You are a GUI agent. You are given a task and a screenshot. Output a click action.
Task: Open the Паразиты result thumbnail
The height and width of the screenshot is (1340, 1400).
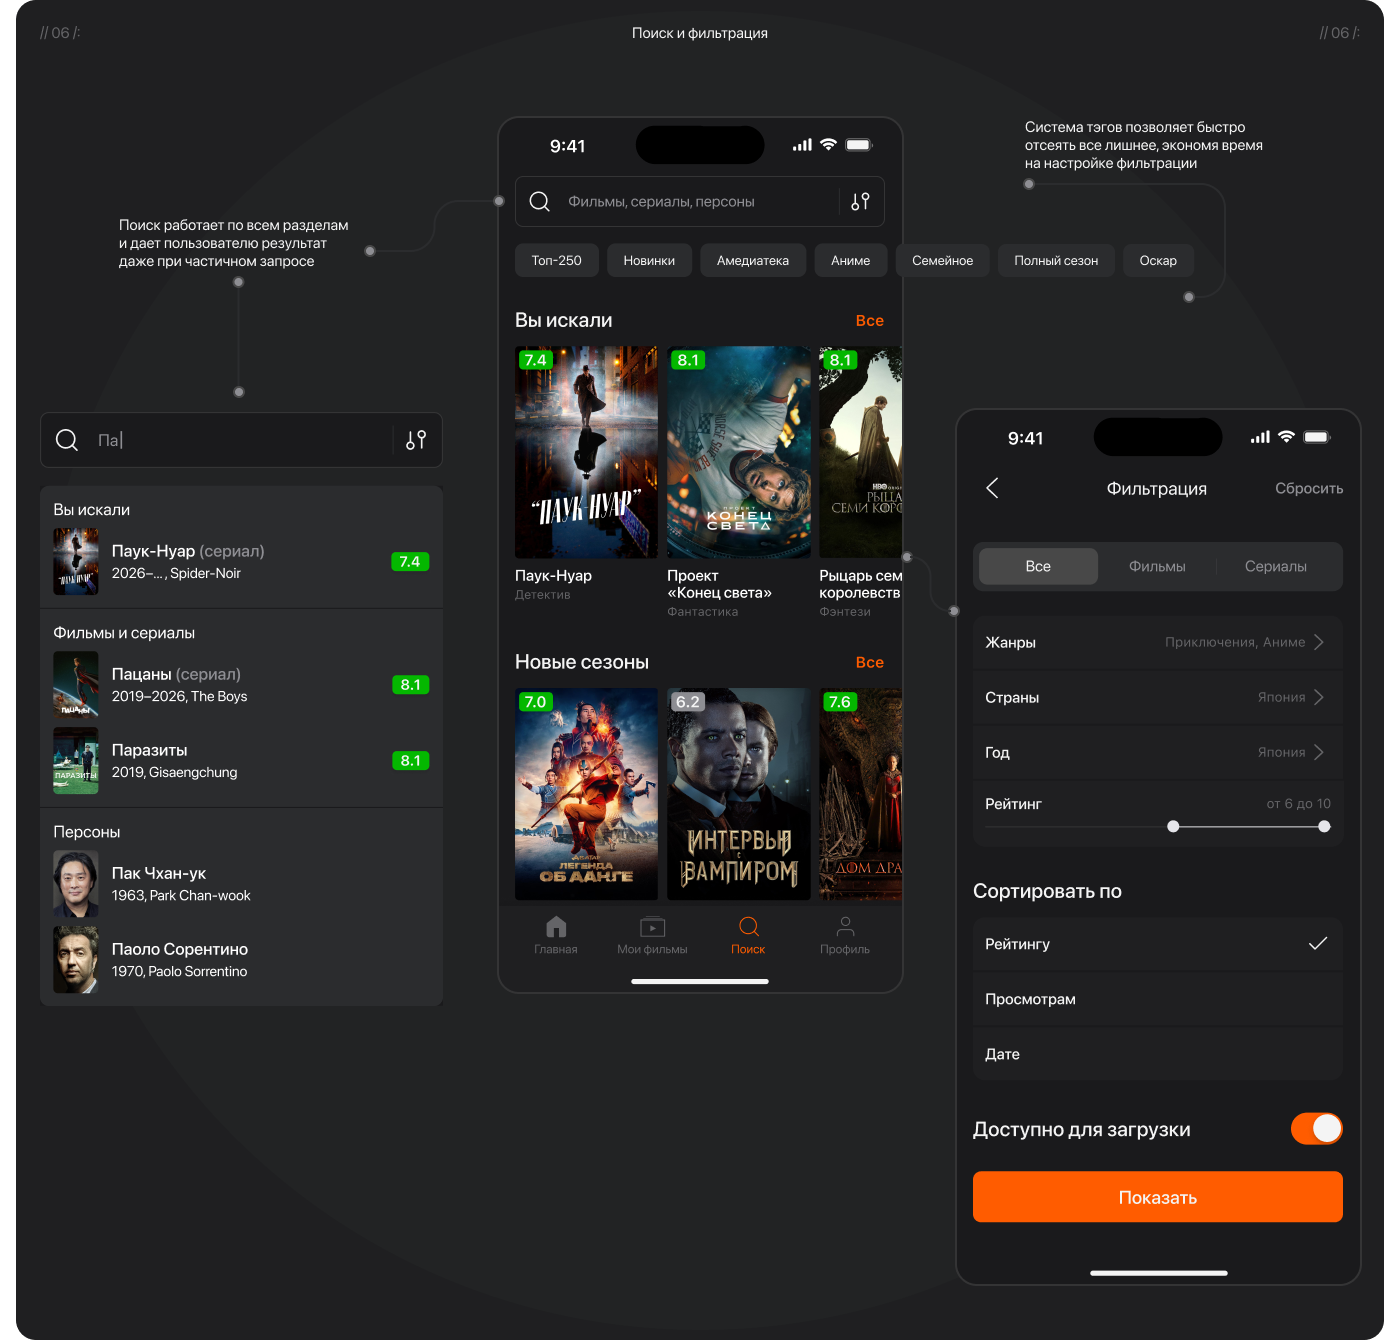[76, 761]
